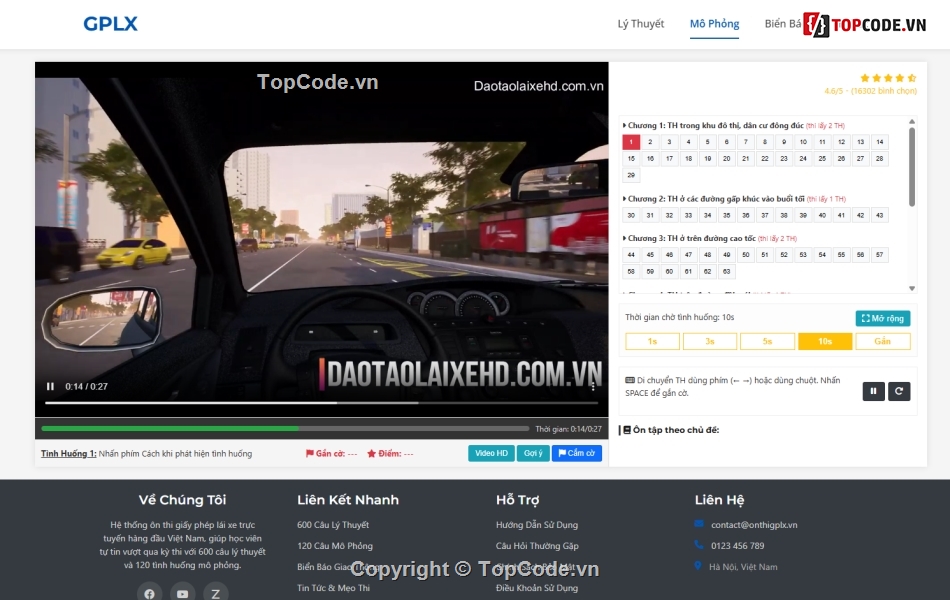
Task: Select situation number 2
Action: pos(650,142)
